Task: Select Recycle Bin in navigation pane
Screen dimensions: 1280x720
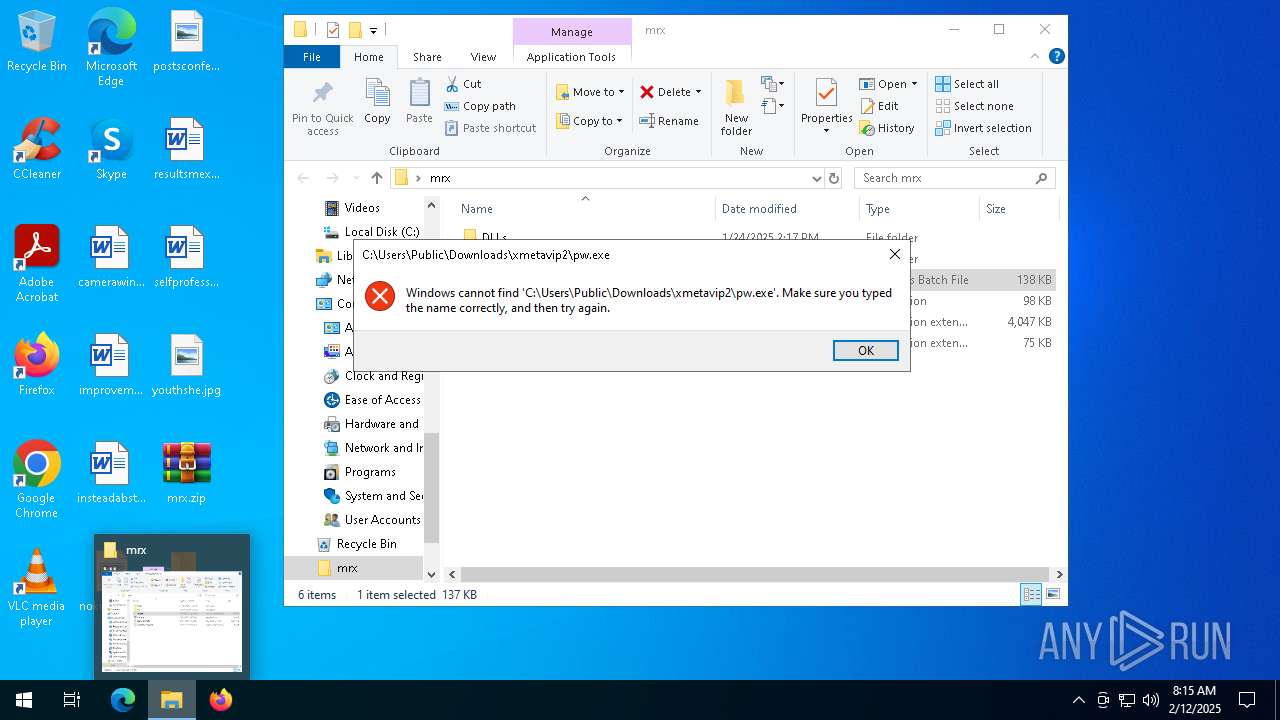Action: (x=357, y=544)
